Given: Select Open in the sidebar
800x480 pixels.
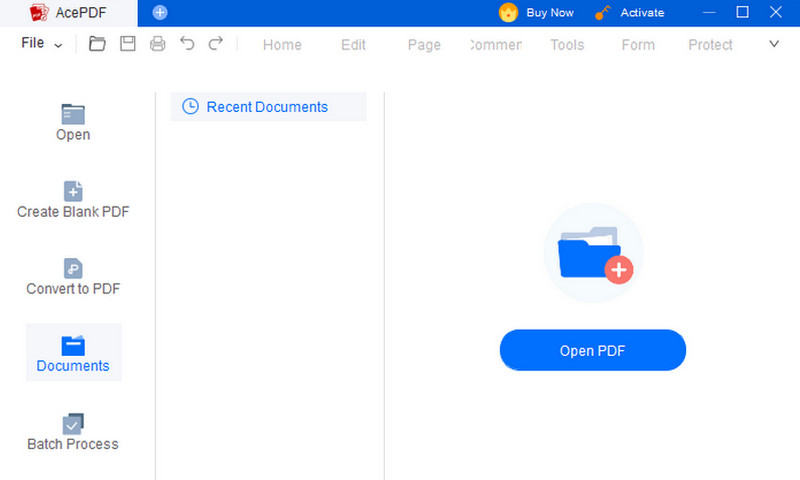Looking at the screenshot, I should [73, 123].
